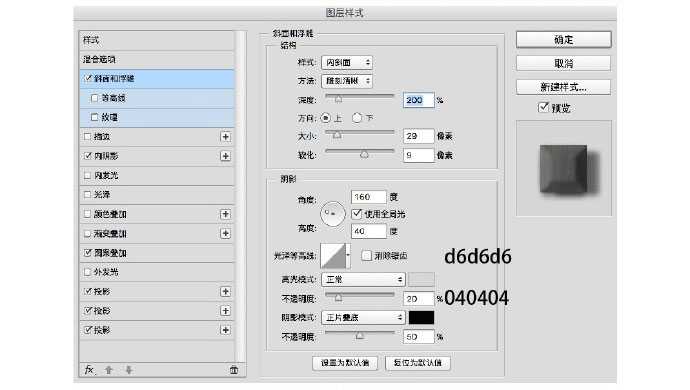The width and height of the screenshot is (690, 390).
Task: Open the highlight mode light gray swatch
Action: (422, 279)
